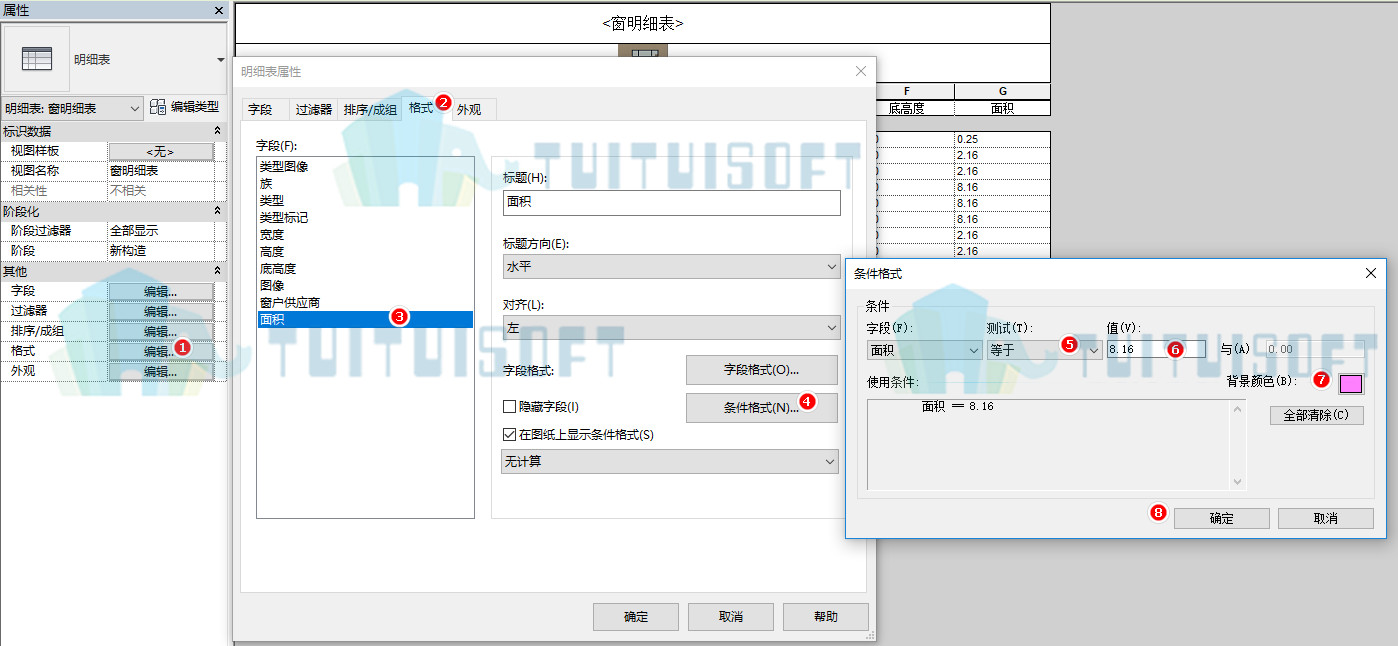Click the 明细表 type thumbnail icon

[37, 59]
